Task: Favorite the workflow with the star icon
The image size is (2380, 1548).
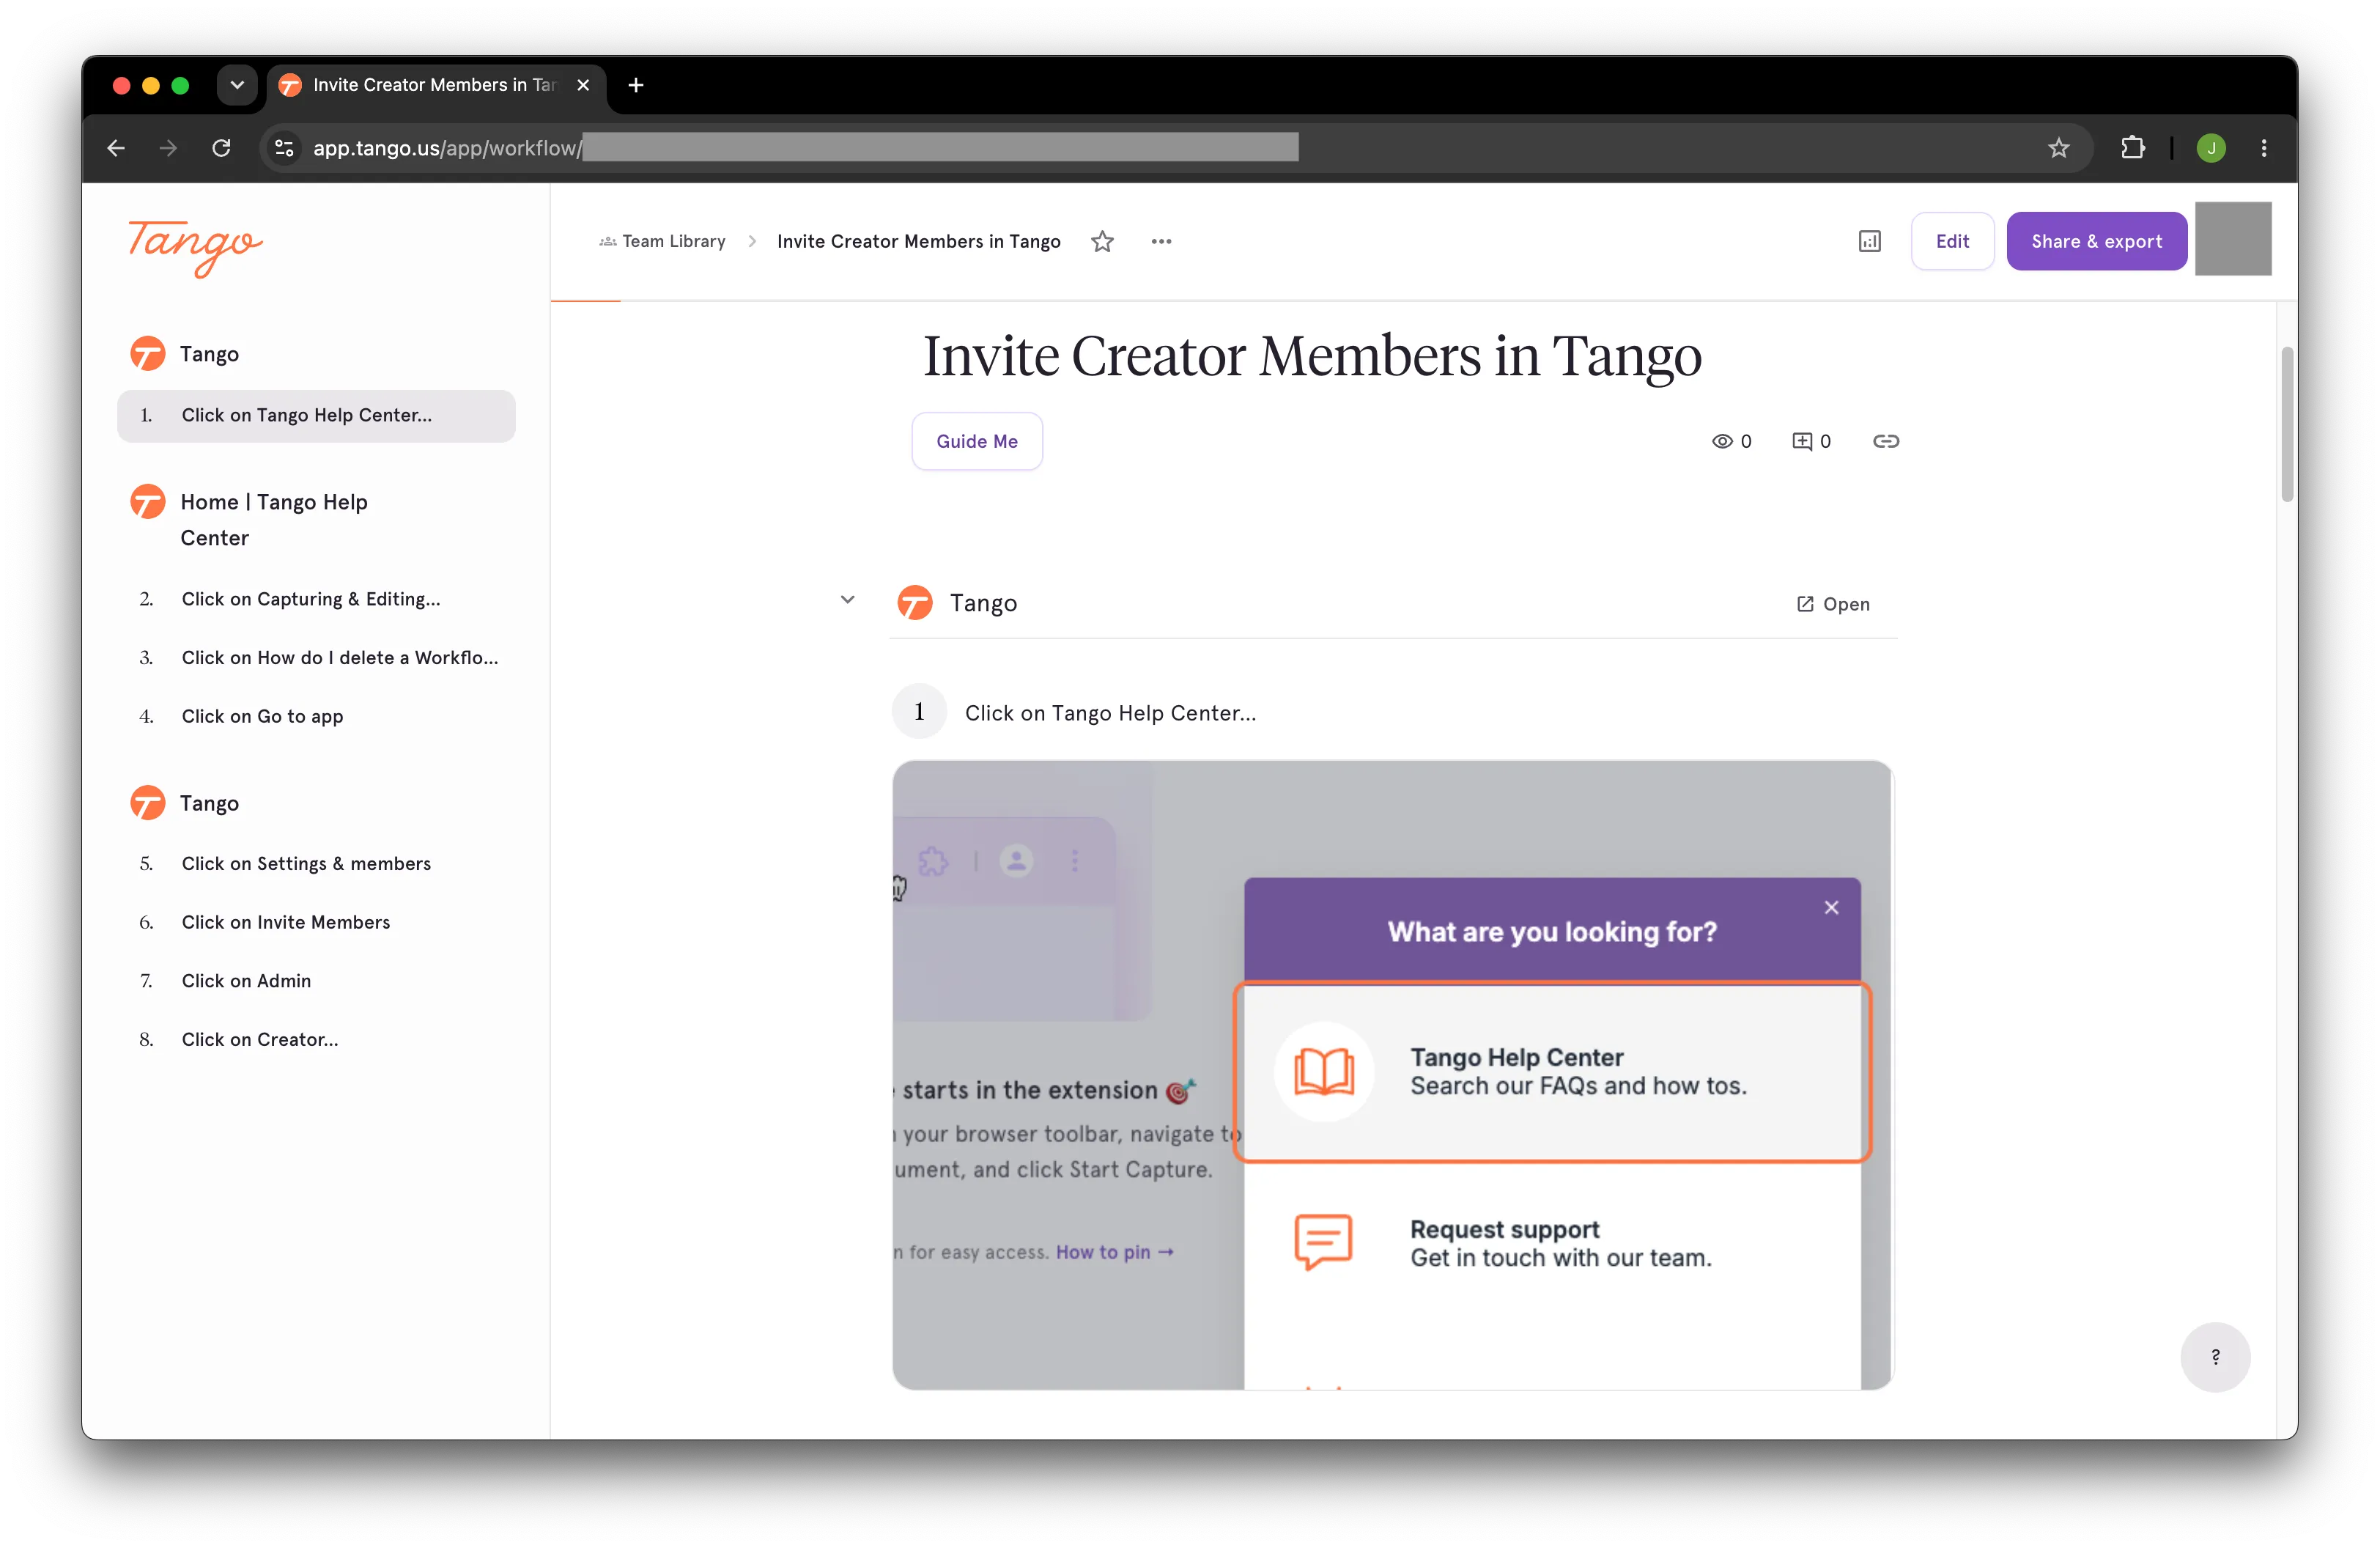Action: click(1102, 241)
